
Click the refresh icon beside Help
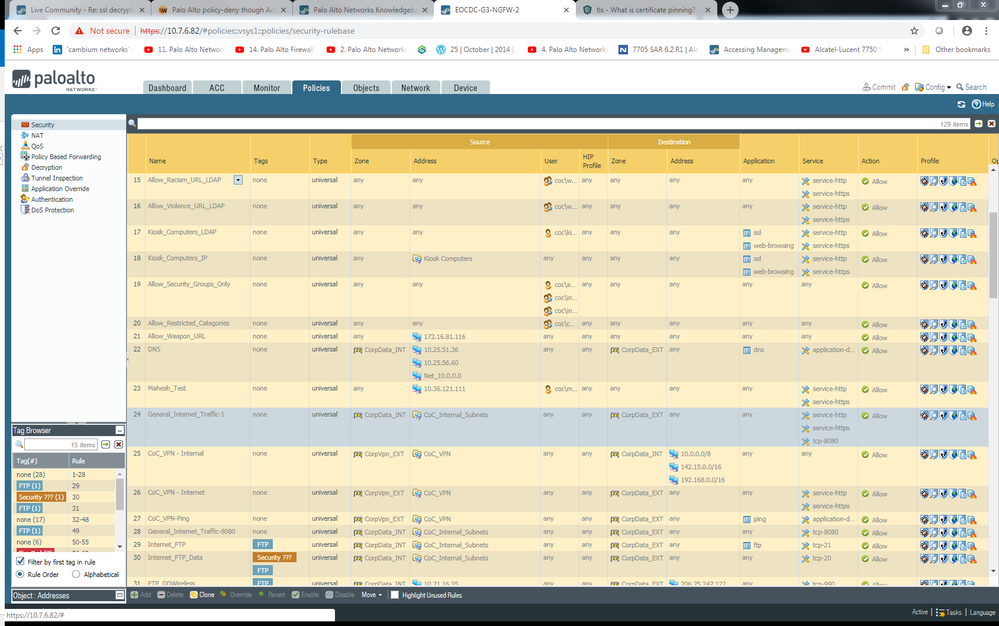click(x=961, y=104)
